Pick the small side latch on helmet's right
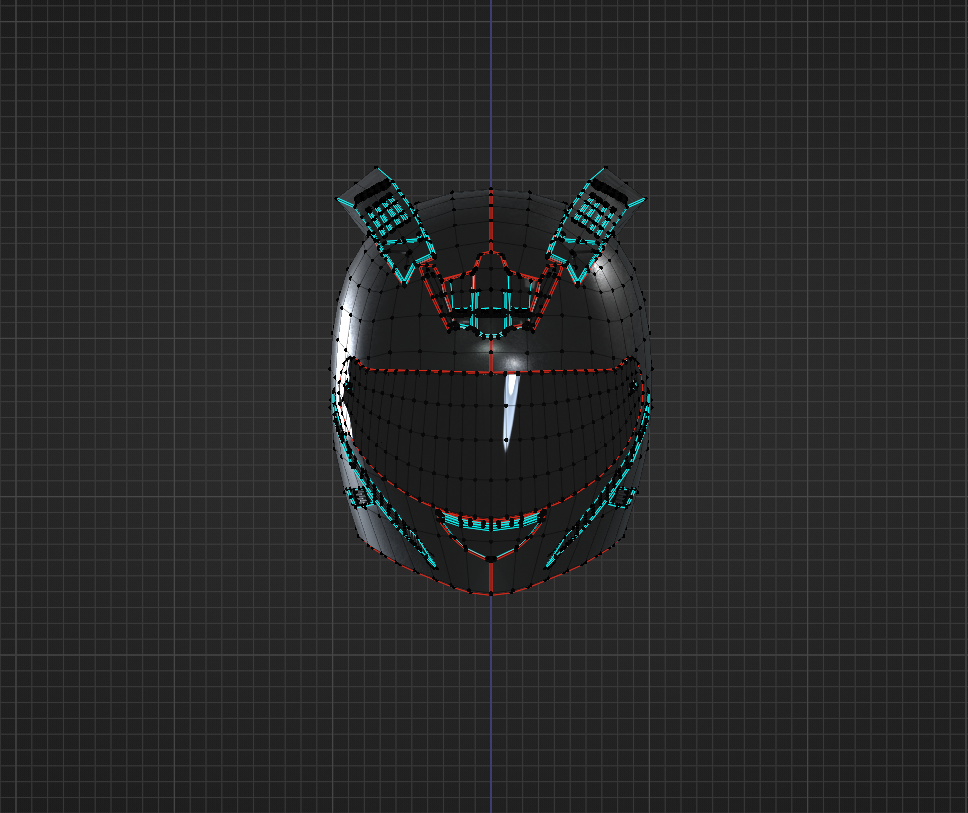This screenshot has height=813, width=968. pos(623,496)
